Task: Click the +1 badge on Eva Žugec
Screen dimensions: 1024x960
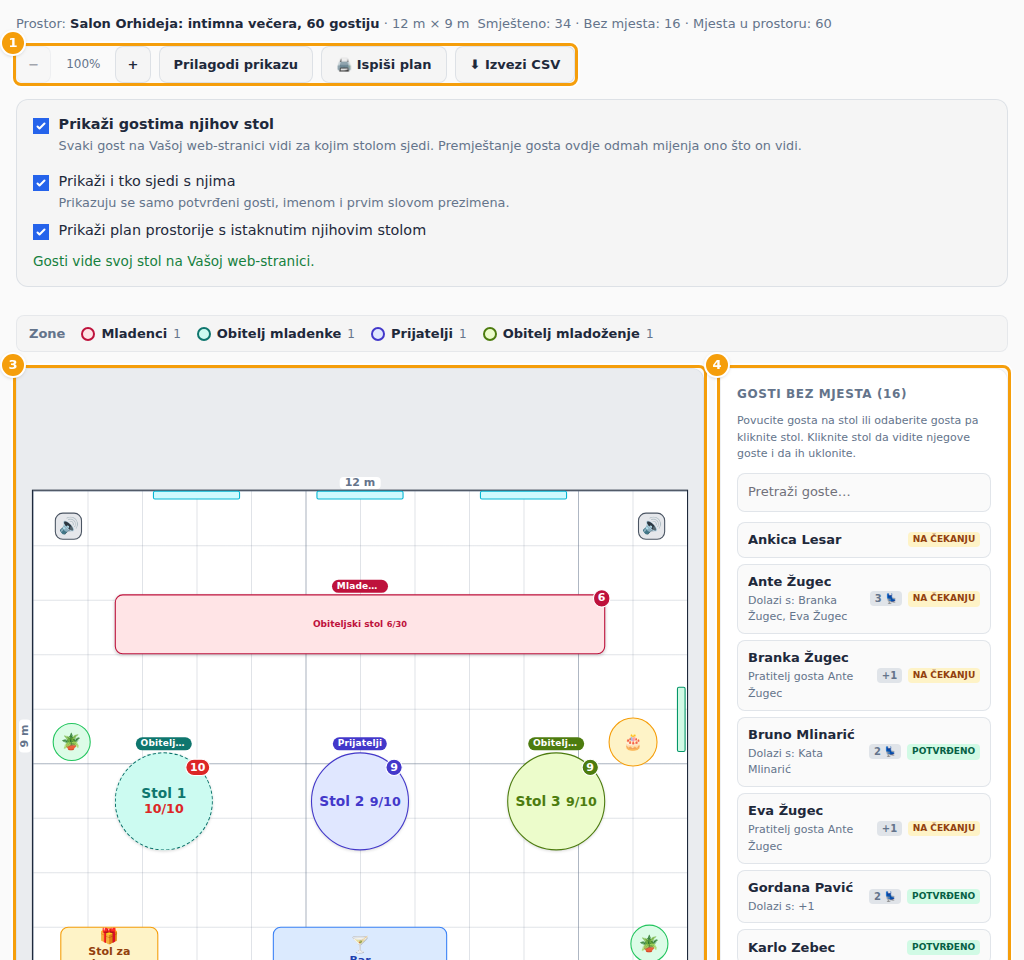Action: [x=889, y=828]
